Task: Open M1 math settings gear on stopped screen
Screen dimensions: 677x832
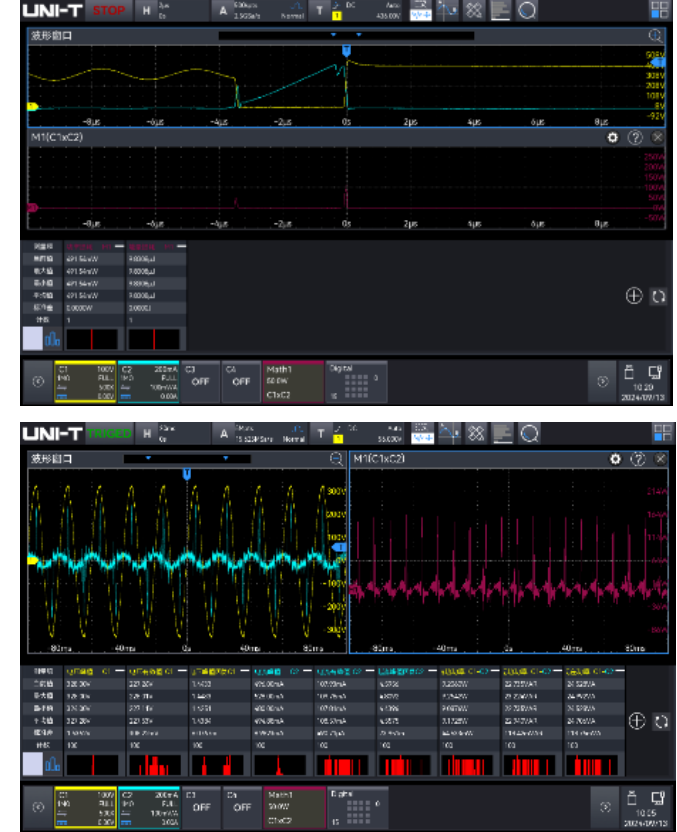Action: pyautogui.click(x=613, y=137)
